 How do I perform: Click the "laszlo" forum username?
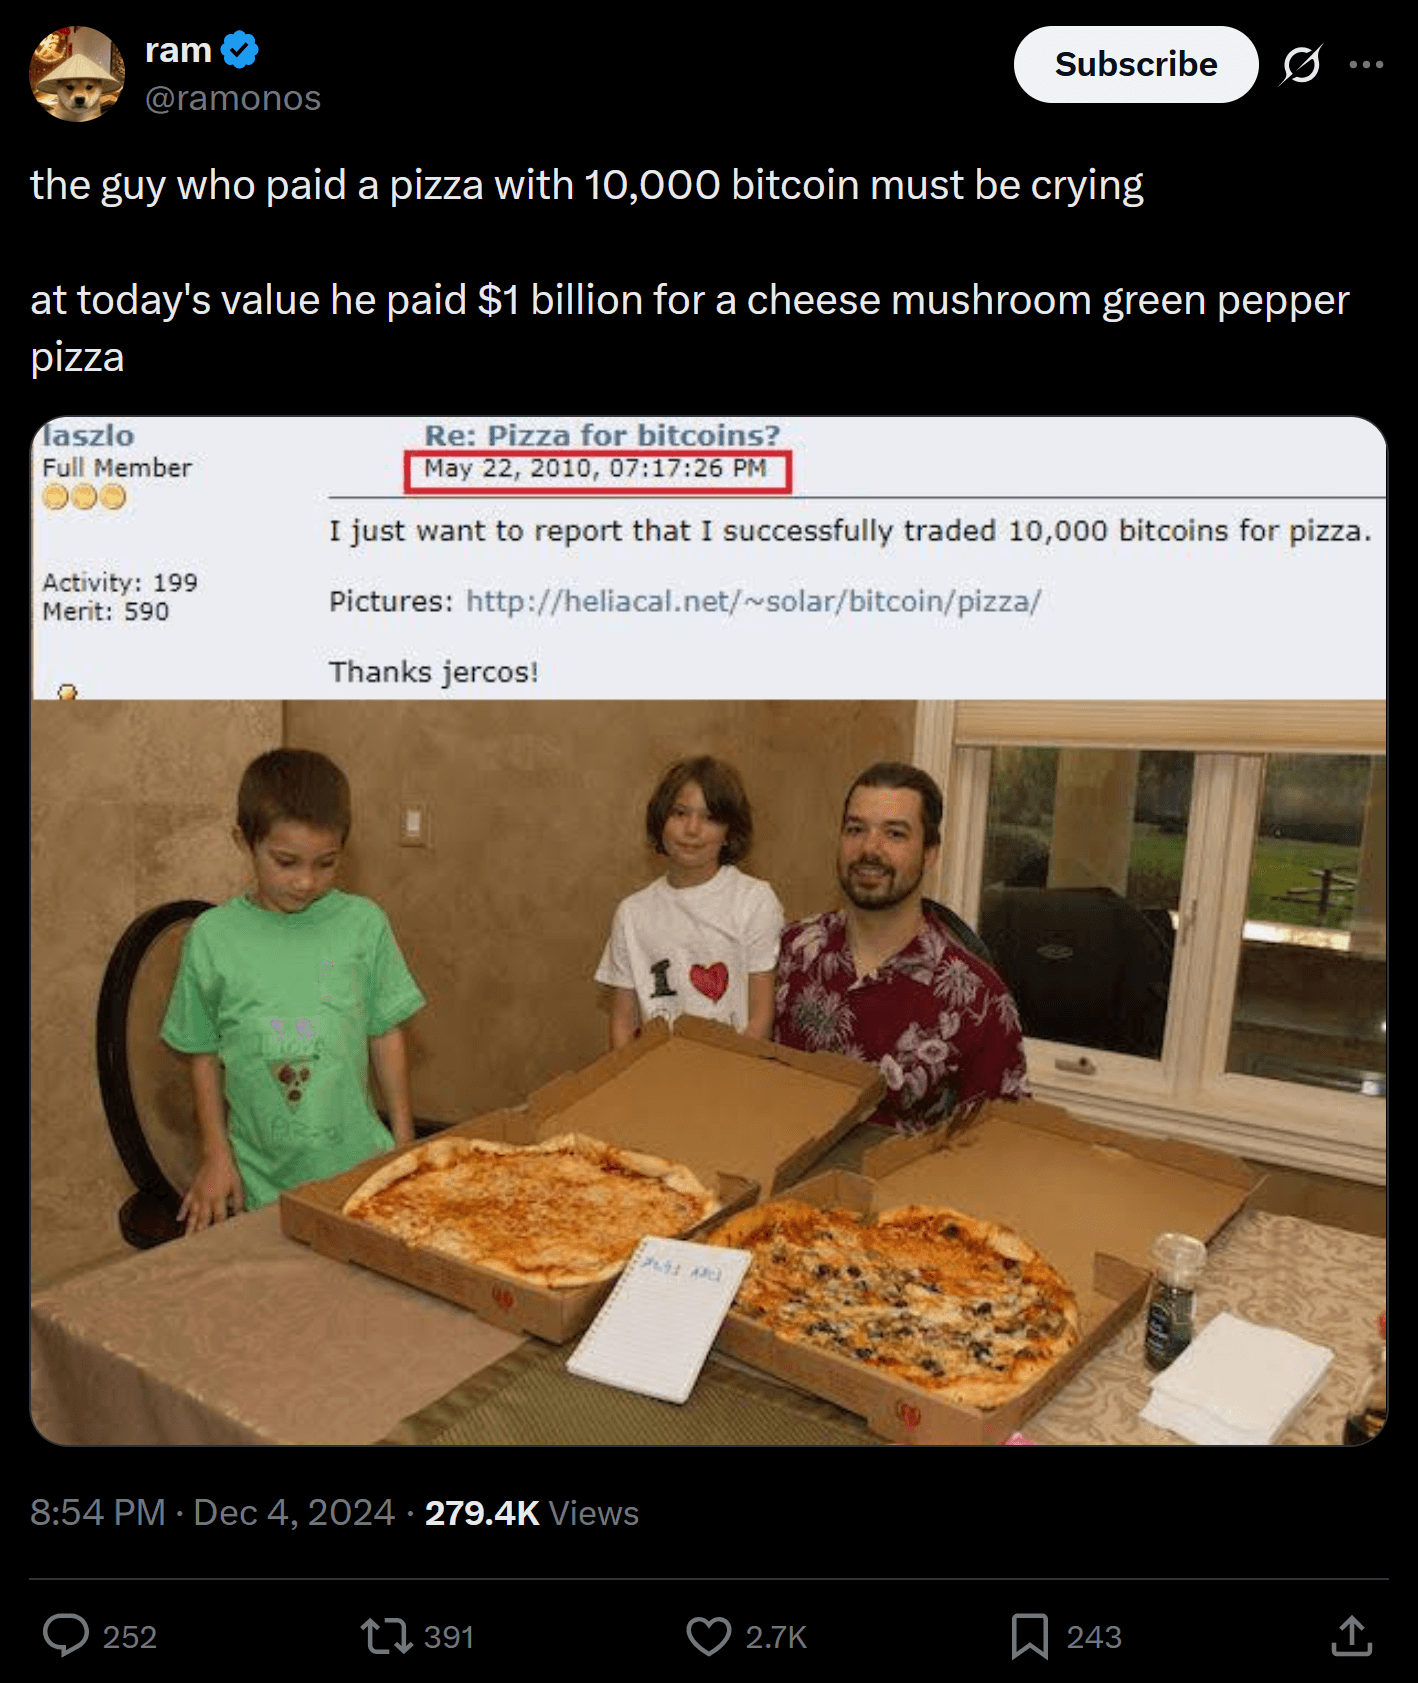89,435
